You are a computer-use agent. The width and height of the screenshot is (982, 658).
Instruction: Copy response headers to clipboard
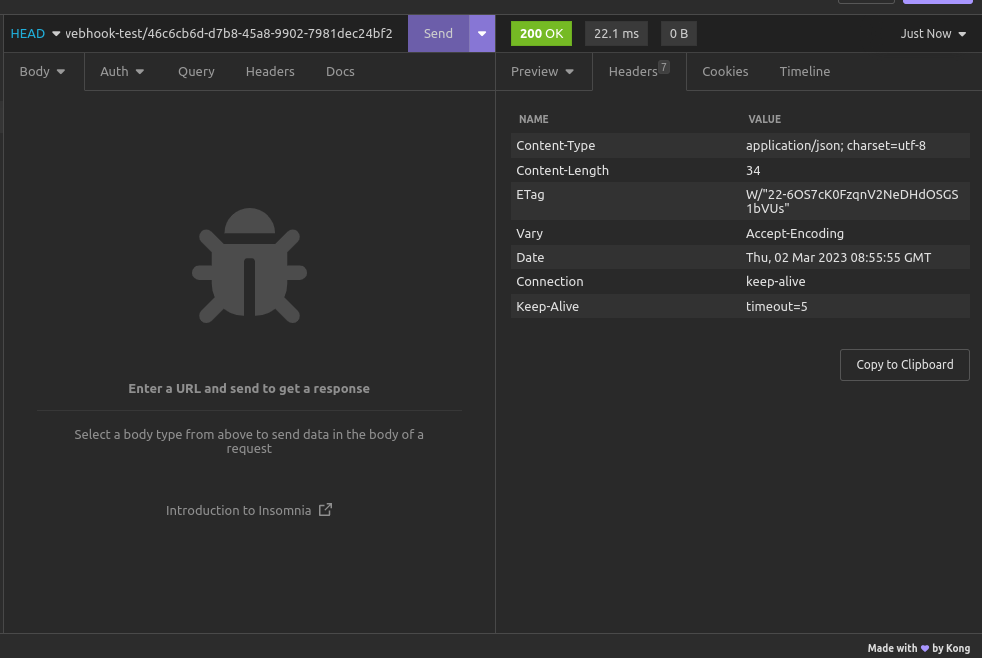click(x=904, y=365)
